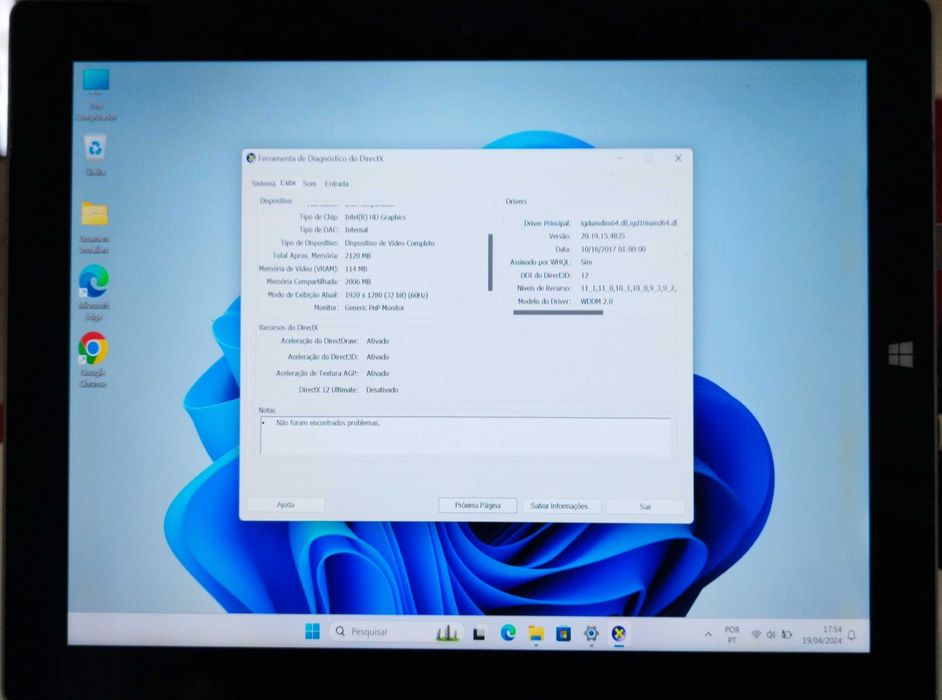Expand the hidden tray icons chevron
Image resolution: width=942 pixels, height=700 pixels.
point(708,634)
